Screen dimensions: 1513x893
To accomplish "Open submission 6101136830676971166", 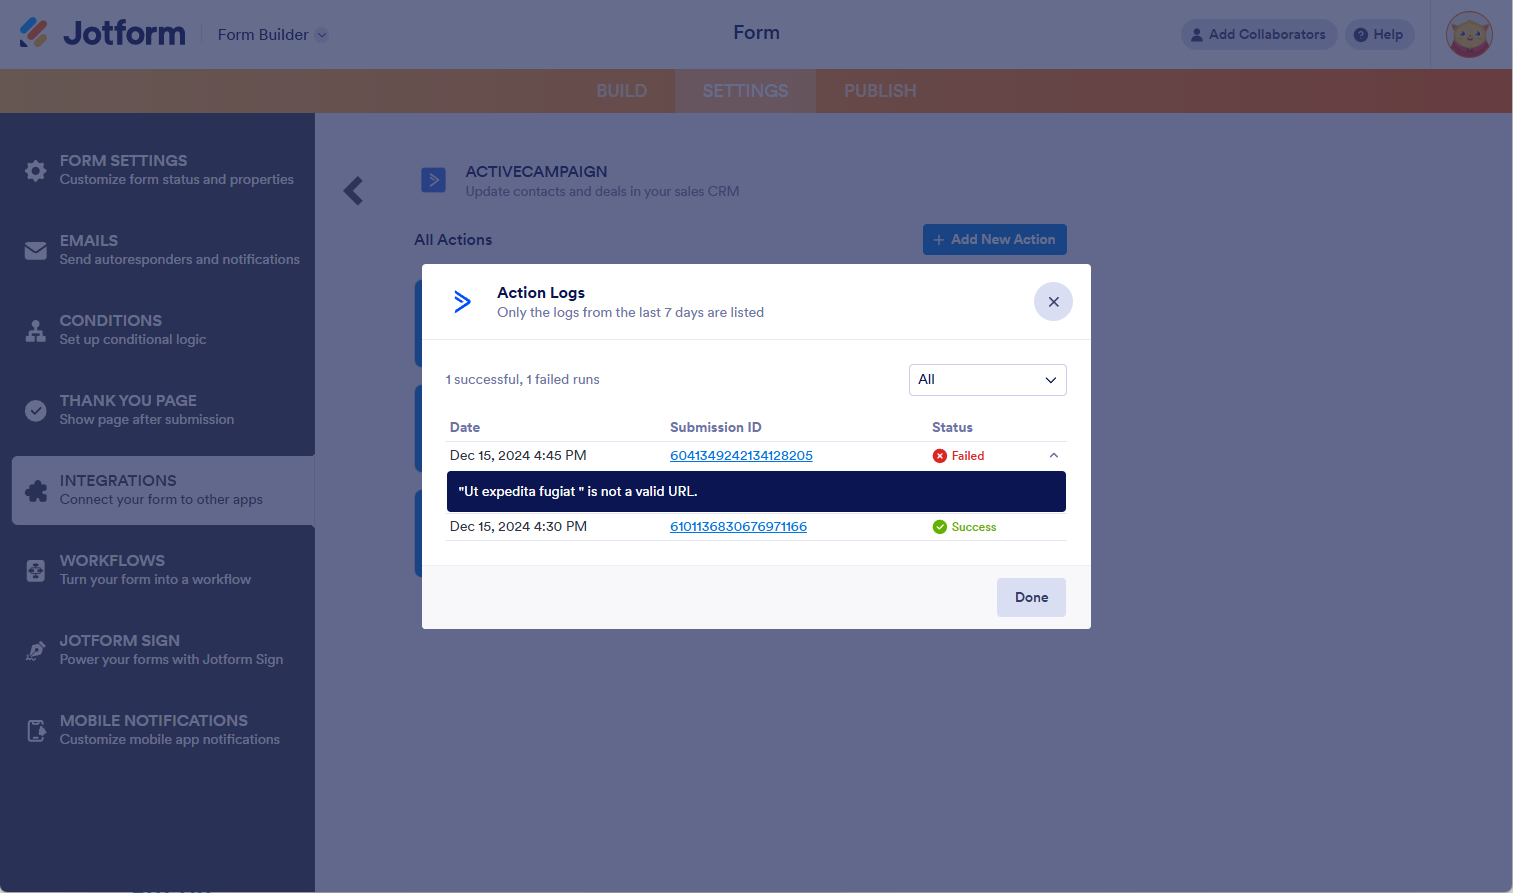I will pyautogui.click(x=738, y=527).
